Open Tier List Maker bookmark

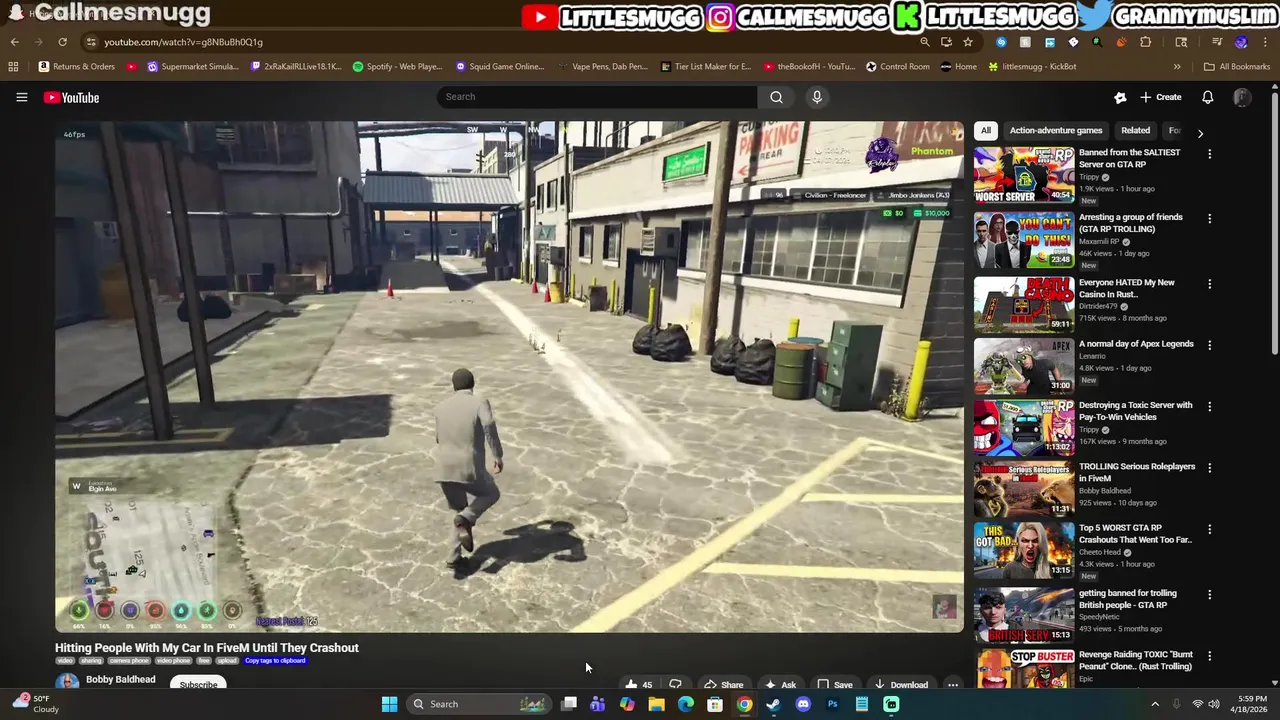pos(706,67)
